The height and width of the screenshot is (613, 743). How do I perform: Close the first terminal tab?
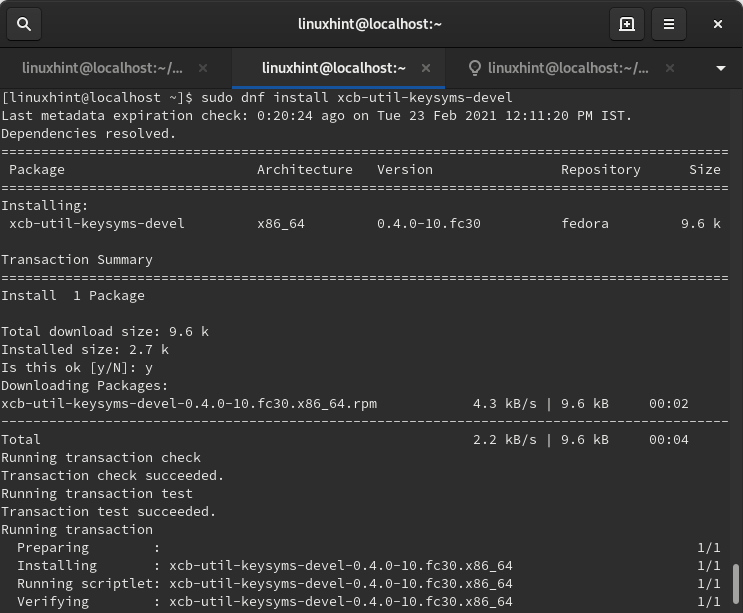click(203, 68)
